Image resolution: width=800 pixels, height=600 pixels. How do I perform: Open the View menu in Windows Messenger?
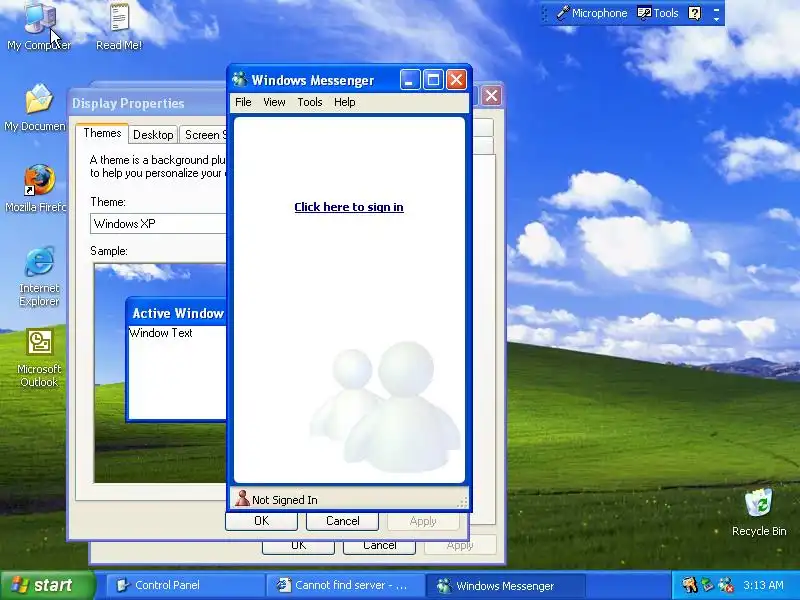274,102
